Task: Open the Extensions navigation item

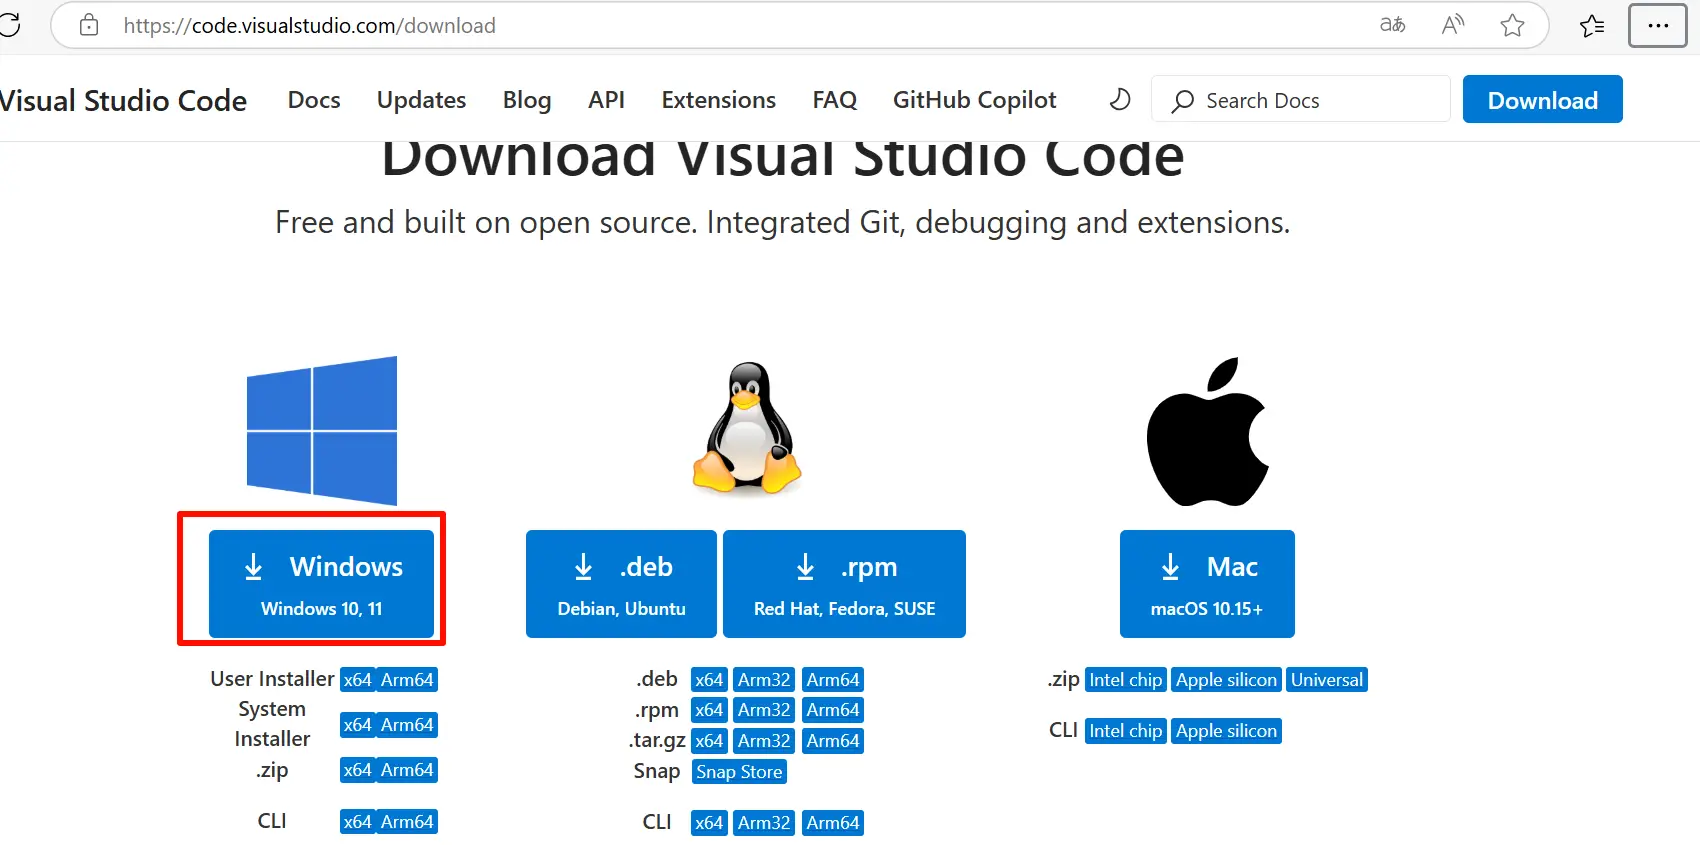Action: click(x=718, y=100)
